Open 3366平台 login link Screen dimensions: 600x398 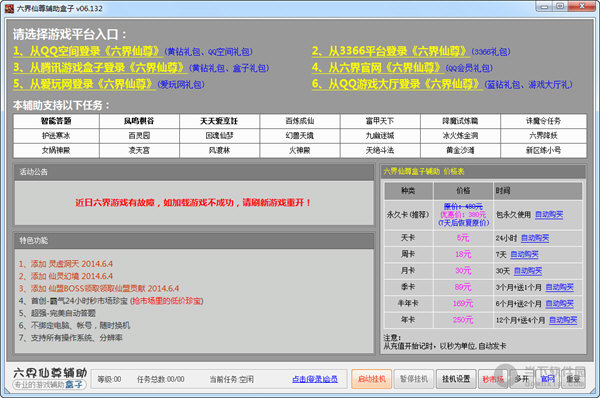click(391, 51)
